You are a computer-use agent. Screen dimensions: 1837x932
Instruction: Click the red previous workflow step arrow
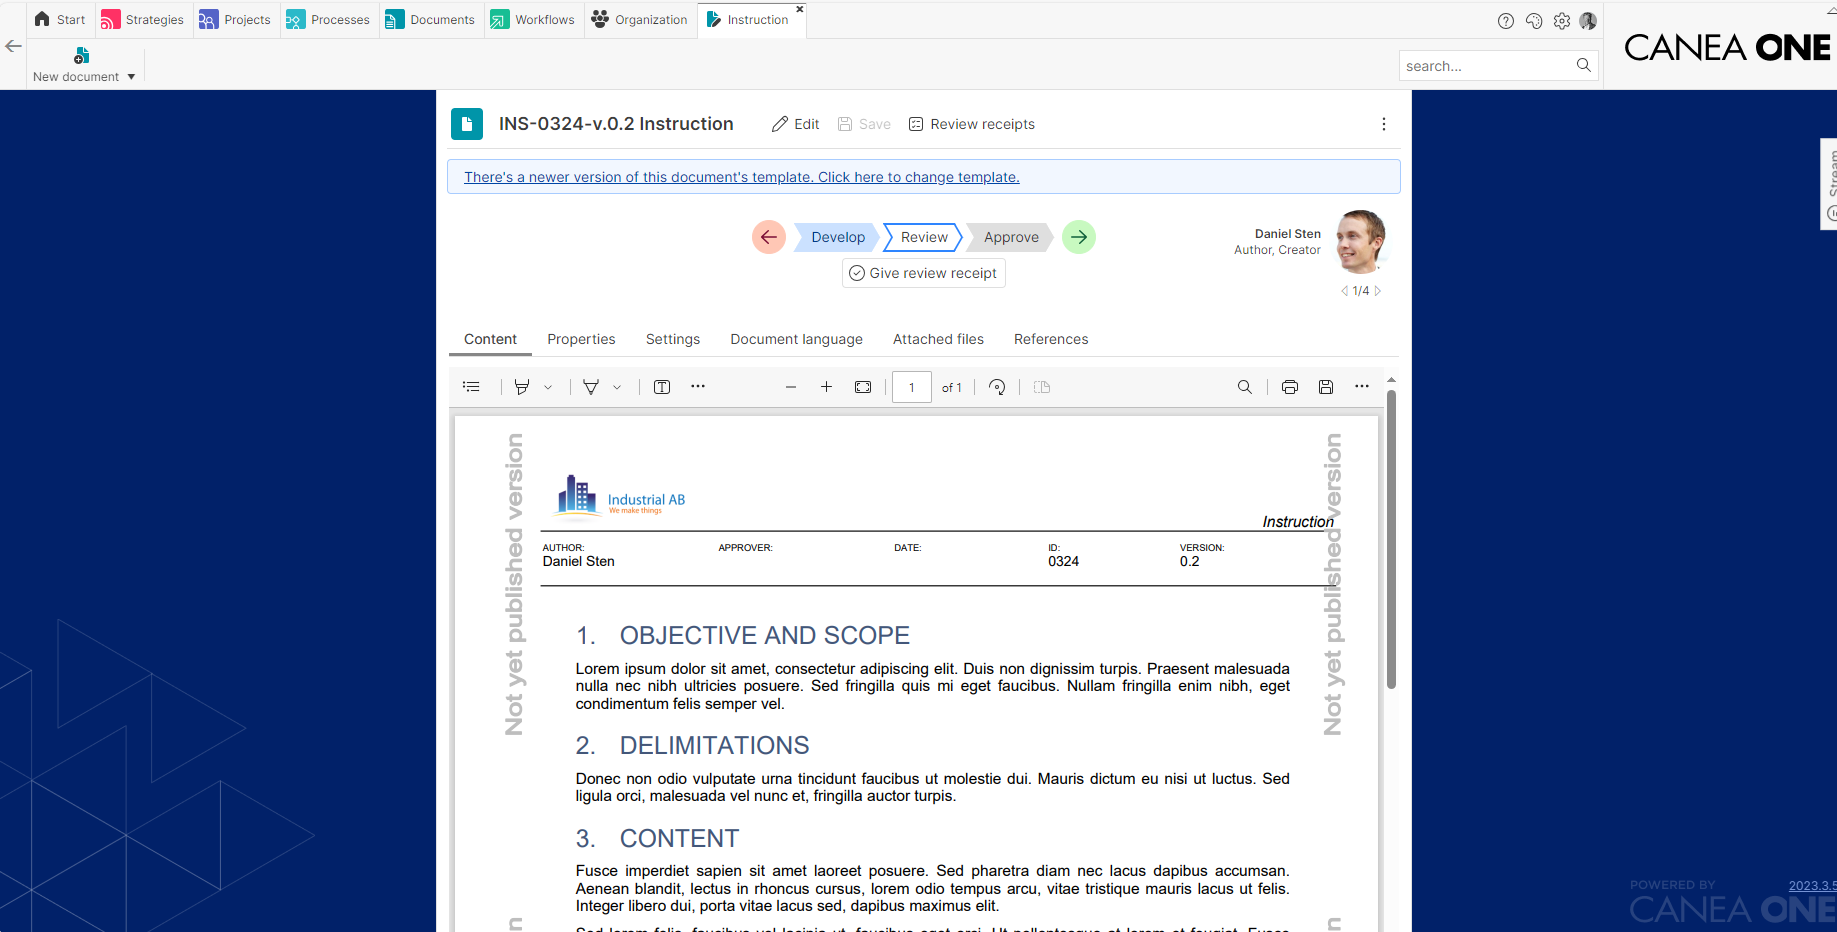(768, 237)
